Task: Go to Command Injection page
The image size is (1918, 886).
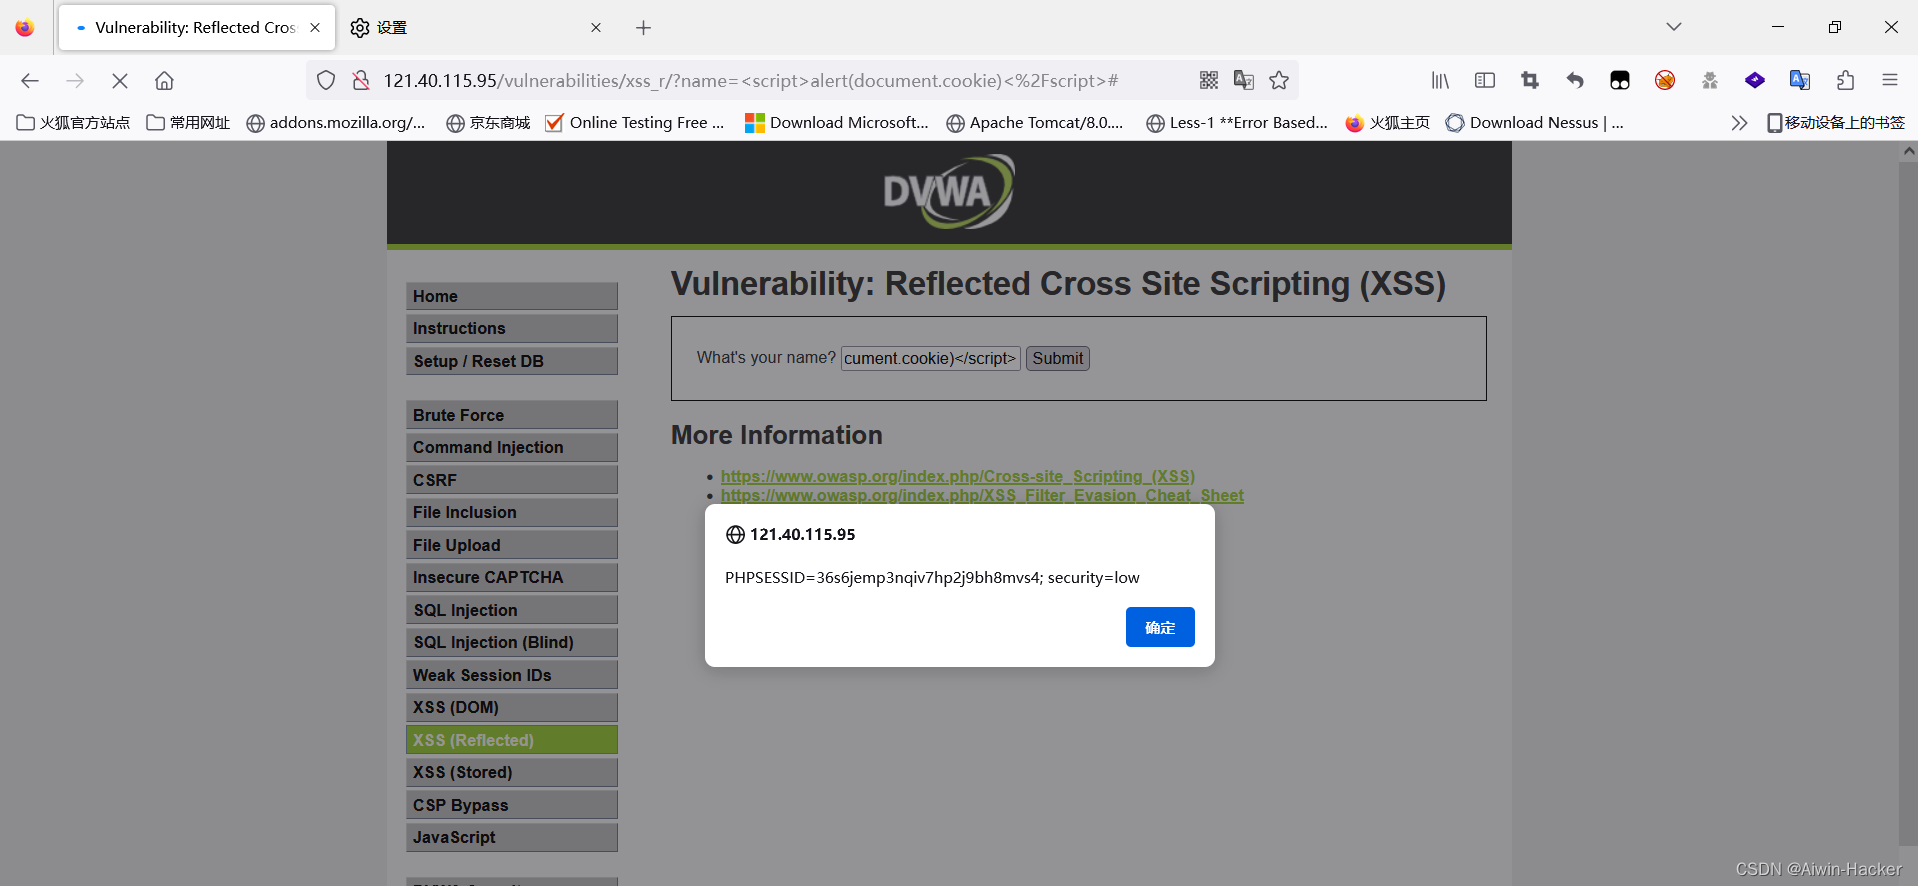Action: 512,447
